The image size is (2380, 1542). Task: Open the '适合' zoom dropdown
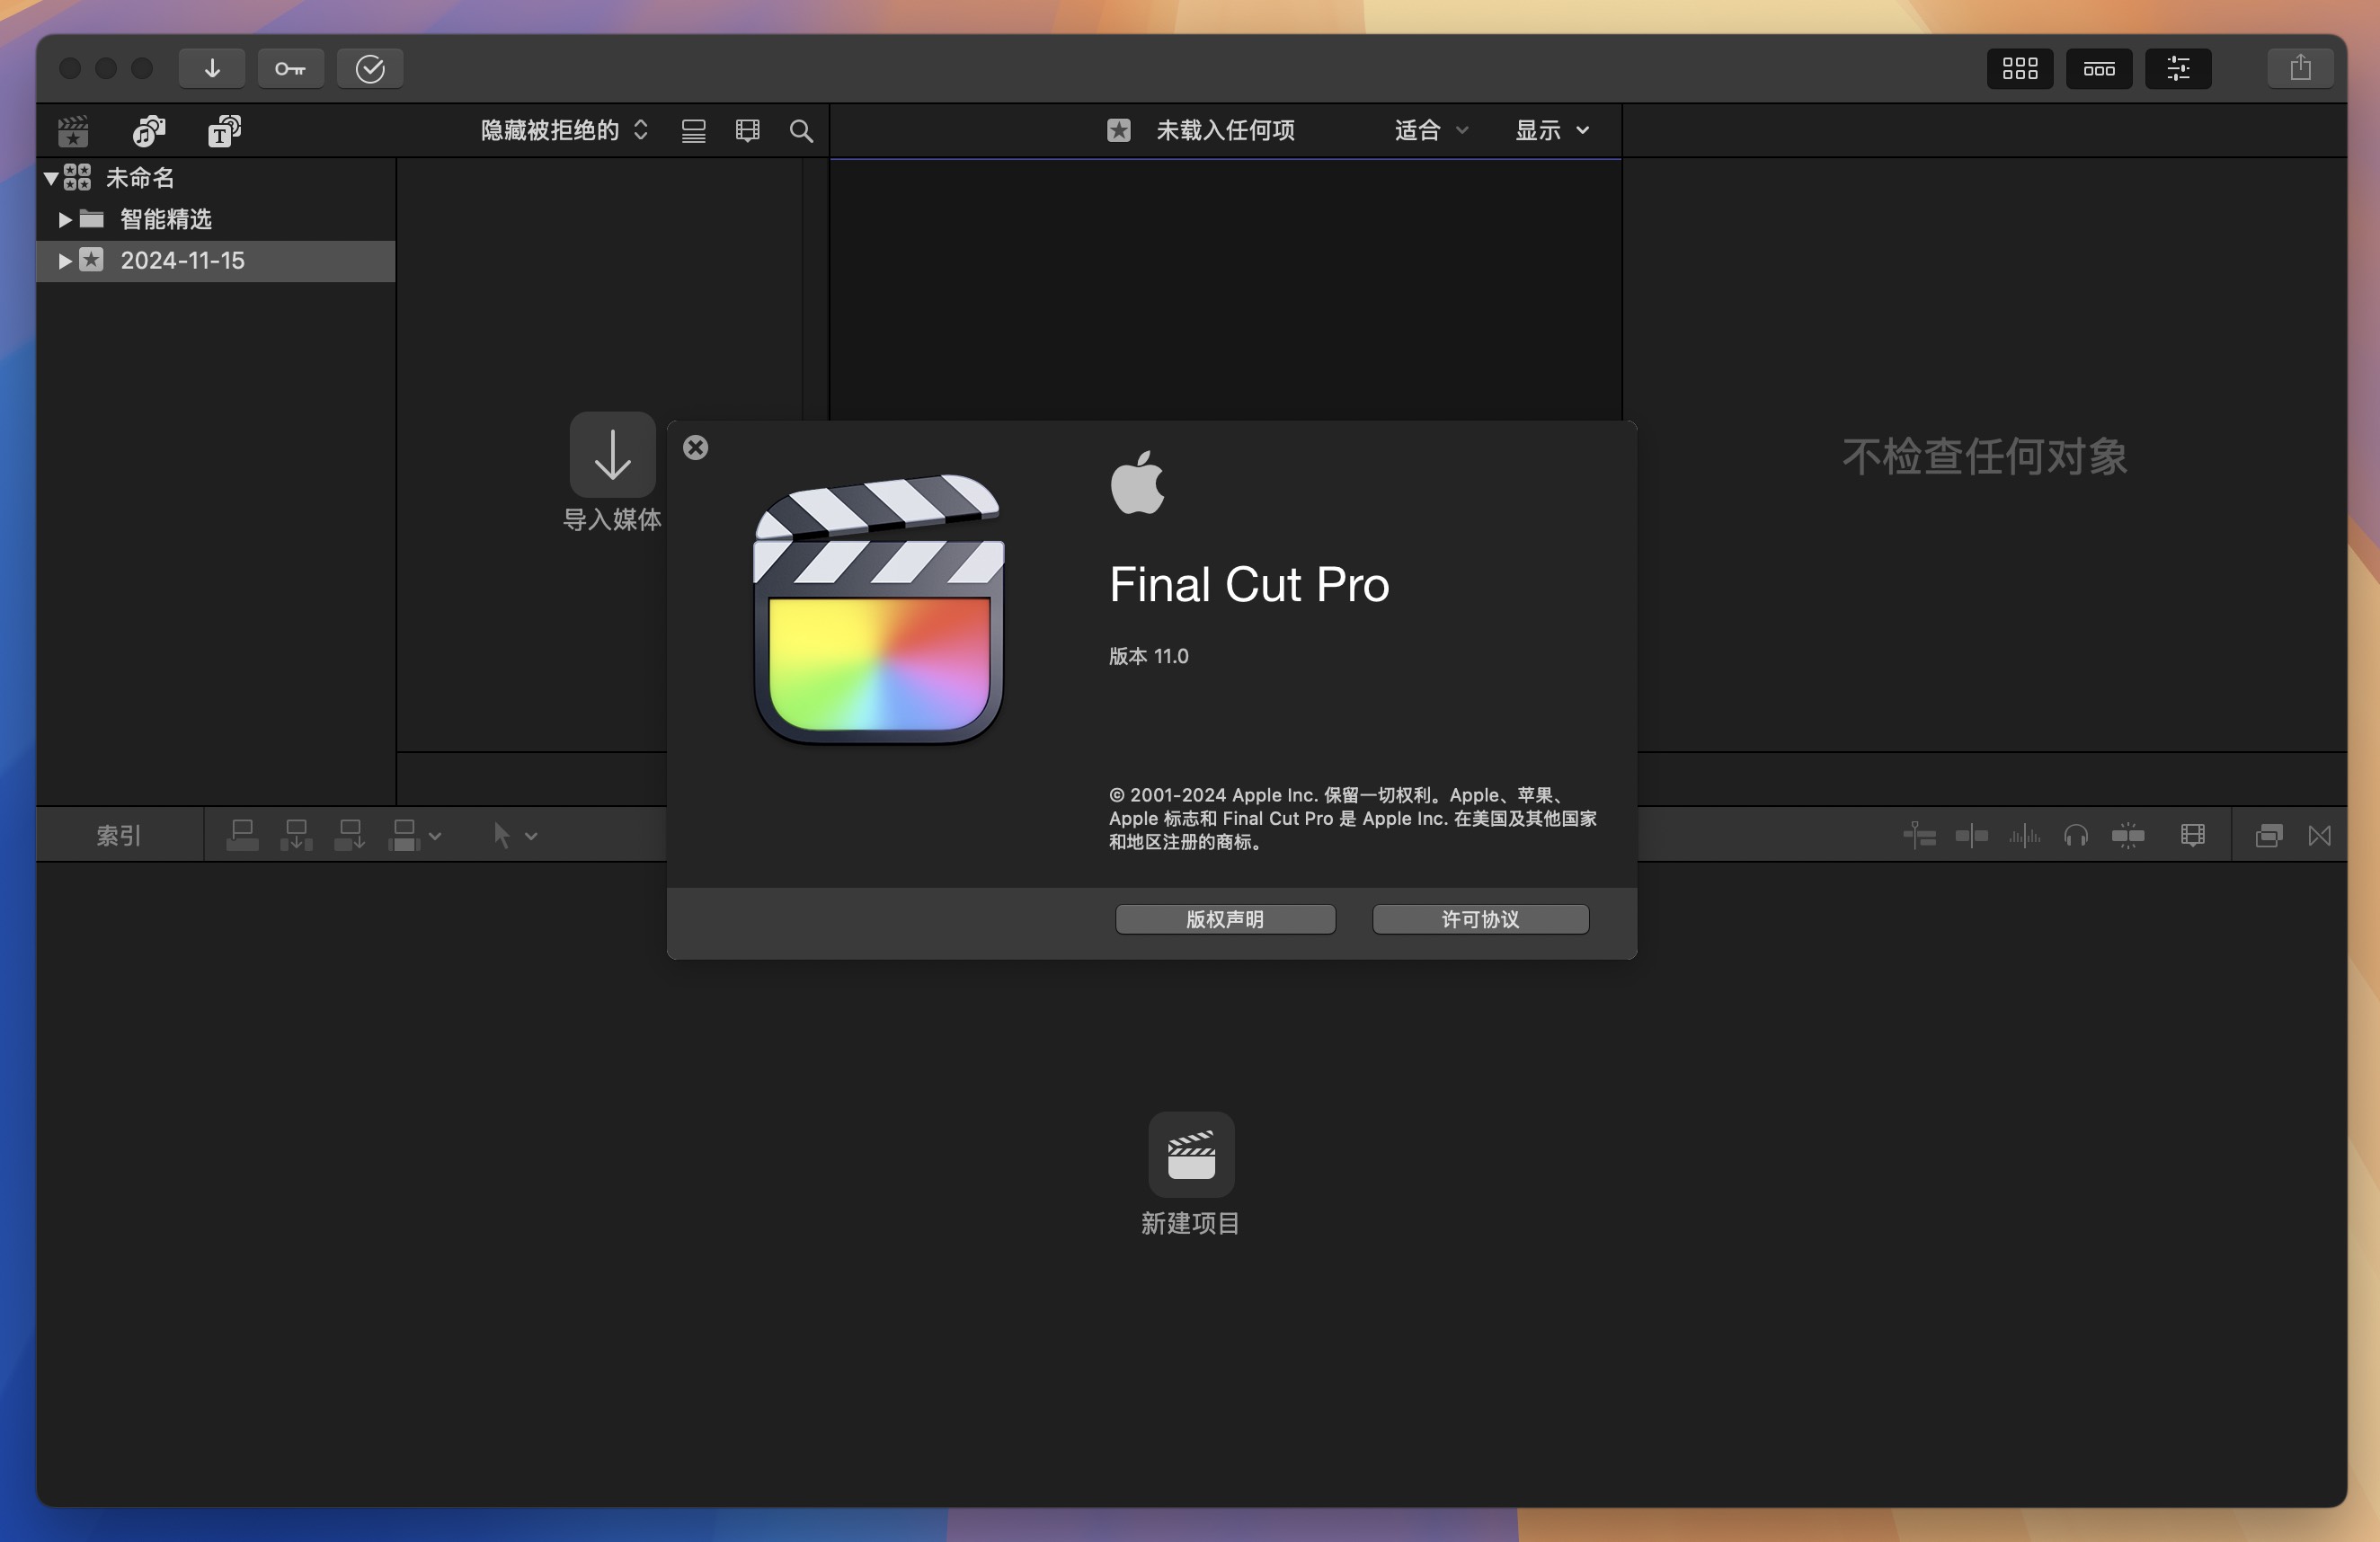tap(1431, 130)
